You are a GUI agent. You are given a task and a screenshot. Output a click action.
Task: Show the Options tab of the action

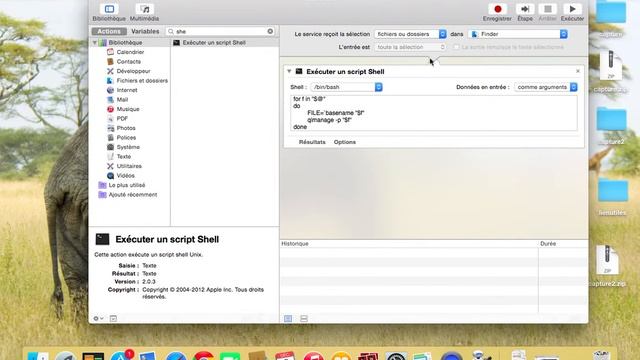pyautogui.click(x=344, y=142)
